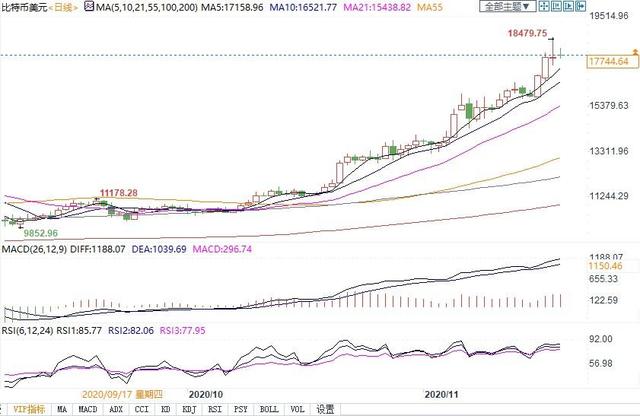Click the 655.33 MACD axis label

click(x=604, y=279)
